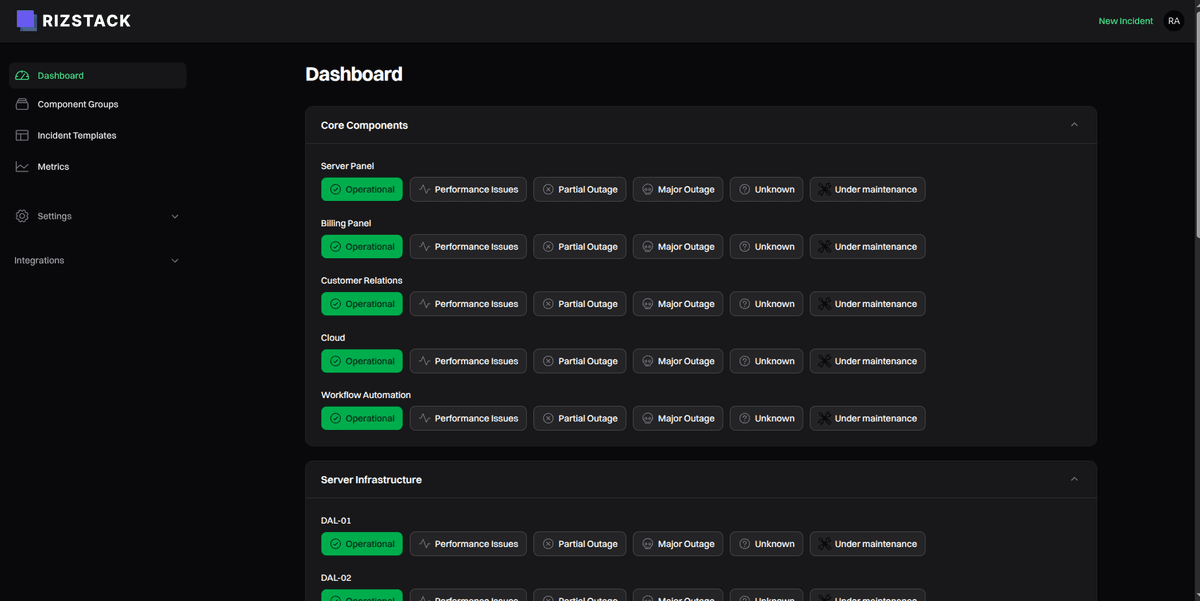This screenshot has height=601, width=1200.
Task: Click the New Incident link
Action: [x=1125, y=20]
